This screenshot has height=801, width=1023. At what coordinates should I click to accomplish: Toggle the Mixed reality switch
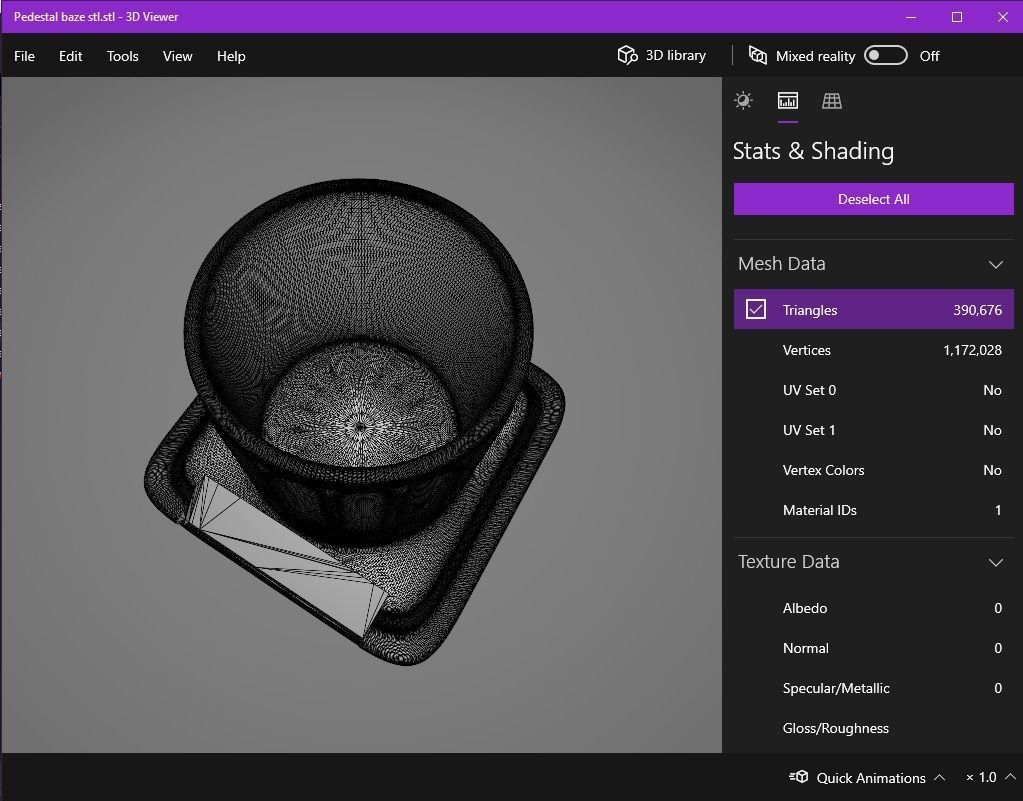tap(885, 55)
